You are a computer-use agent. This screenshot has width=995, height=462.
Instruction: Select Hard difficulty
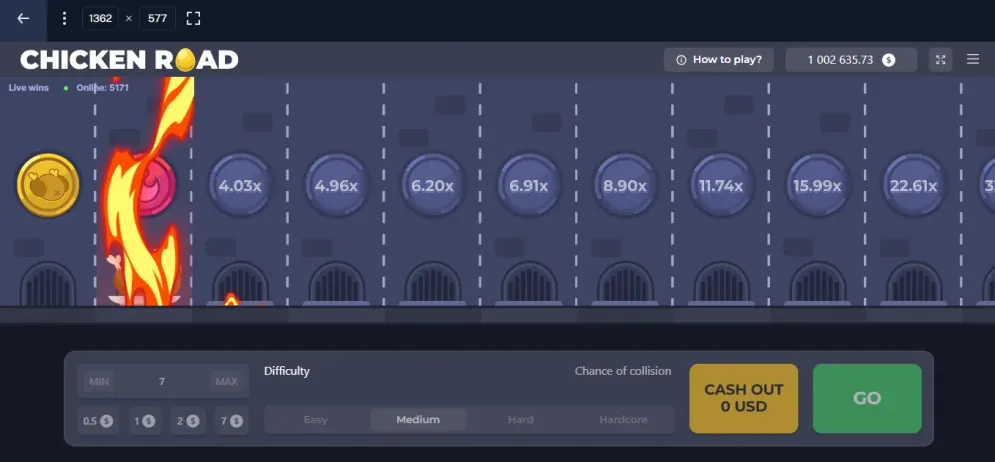coord(520,419)
